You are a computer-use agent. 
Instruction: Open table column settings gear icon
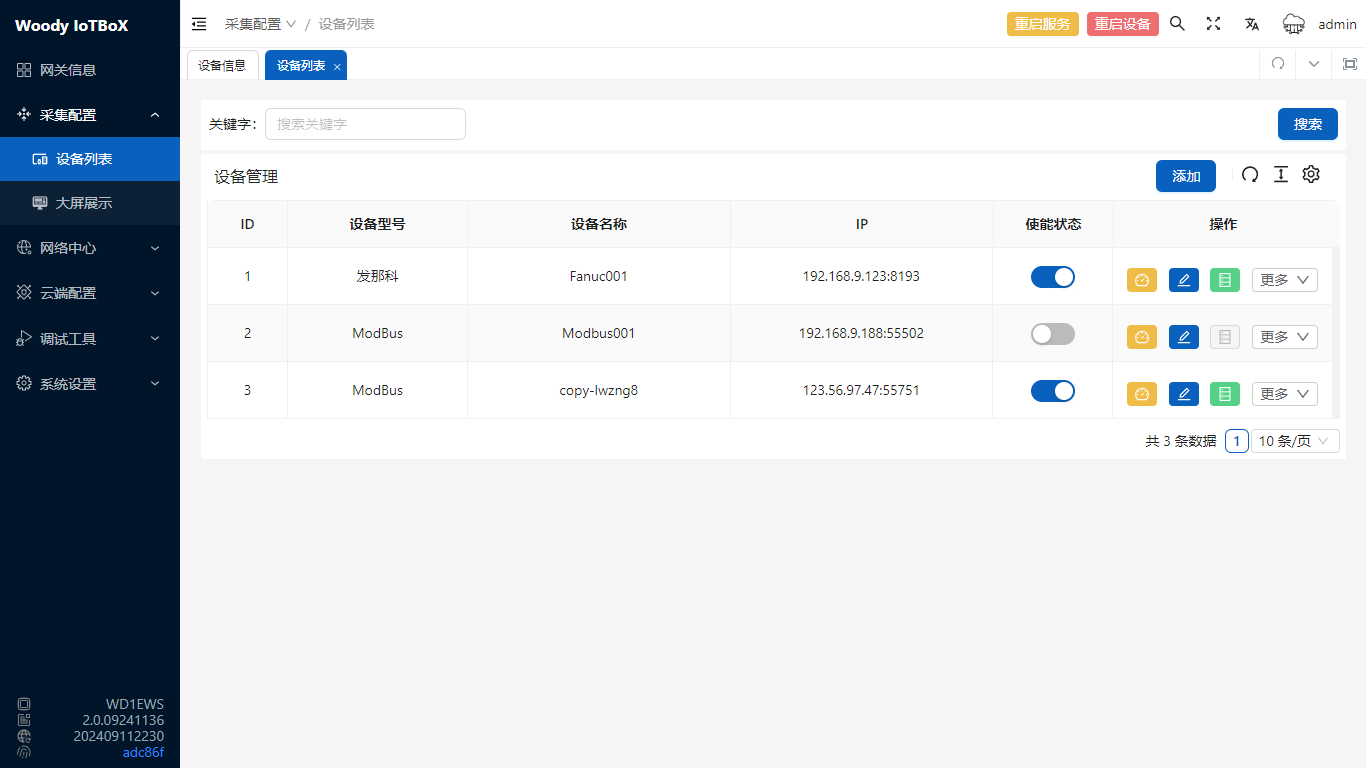tap(1311, 174)
